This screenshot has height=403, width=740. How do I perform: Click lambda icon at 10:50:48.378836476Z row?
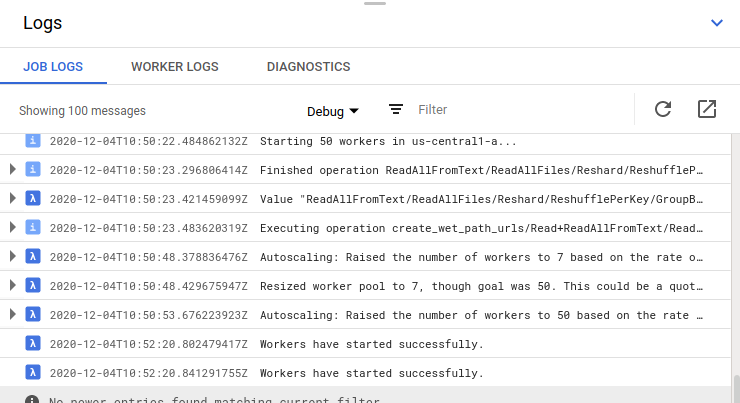tap(33, 256)
